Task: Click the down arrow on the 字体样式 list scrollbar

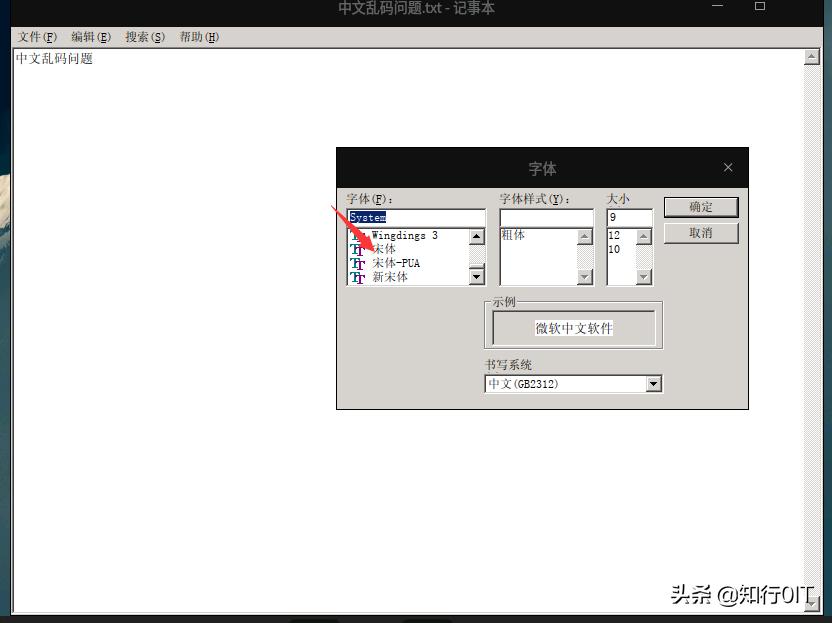Action: [584, 277]
